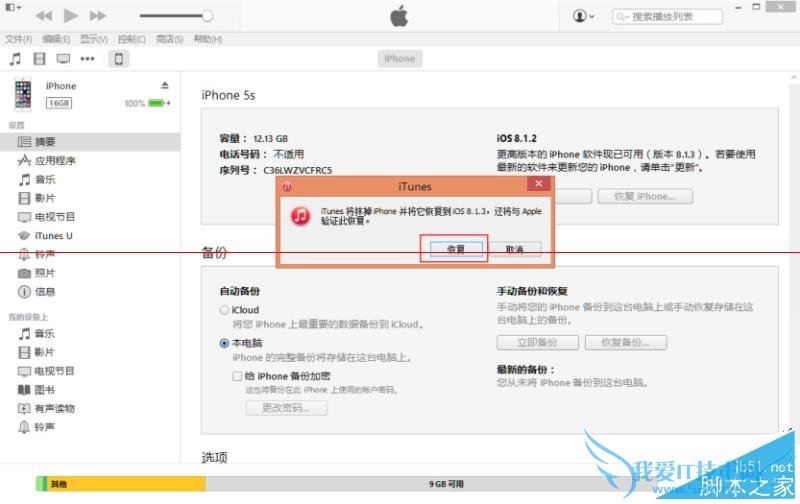
Task: Click the 恢复 iPhone... button
Action: point(645,196)
